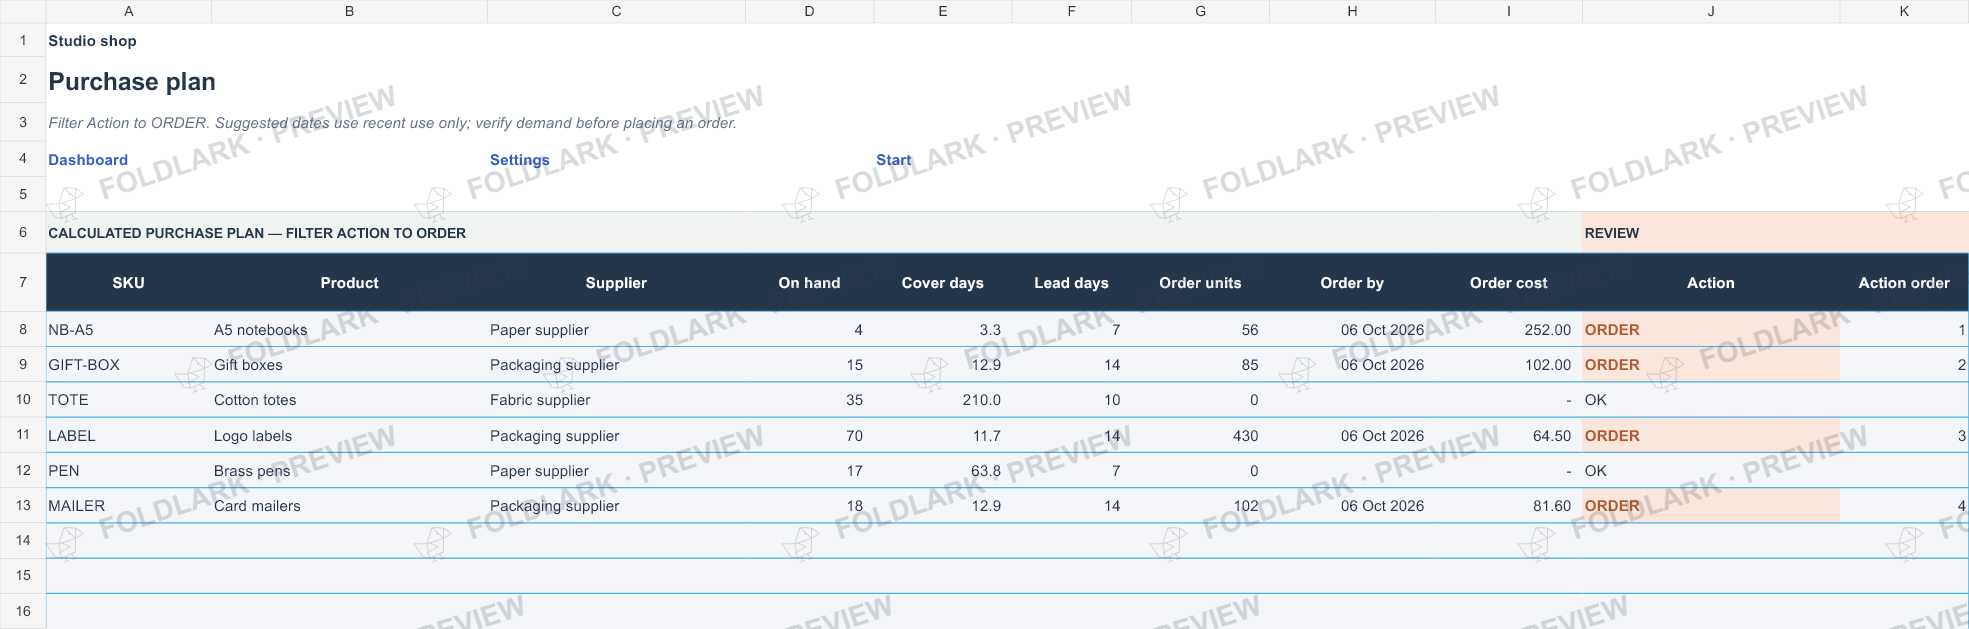Select the 102.00 order cost cell
Viewport: 1969px width, 629px height.
click(x=1508, y=365)
